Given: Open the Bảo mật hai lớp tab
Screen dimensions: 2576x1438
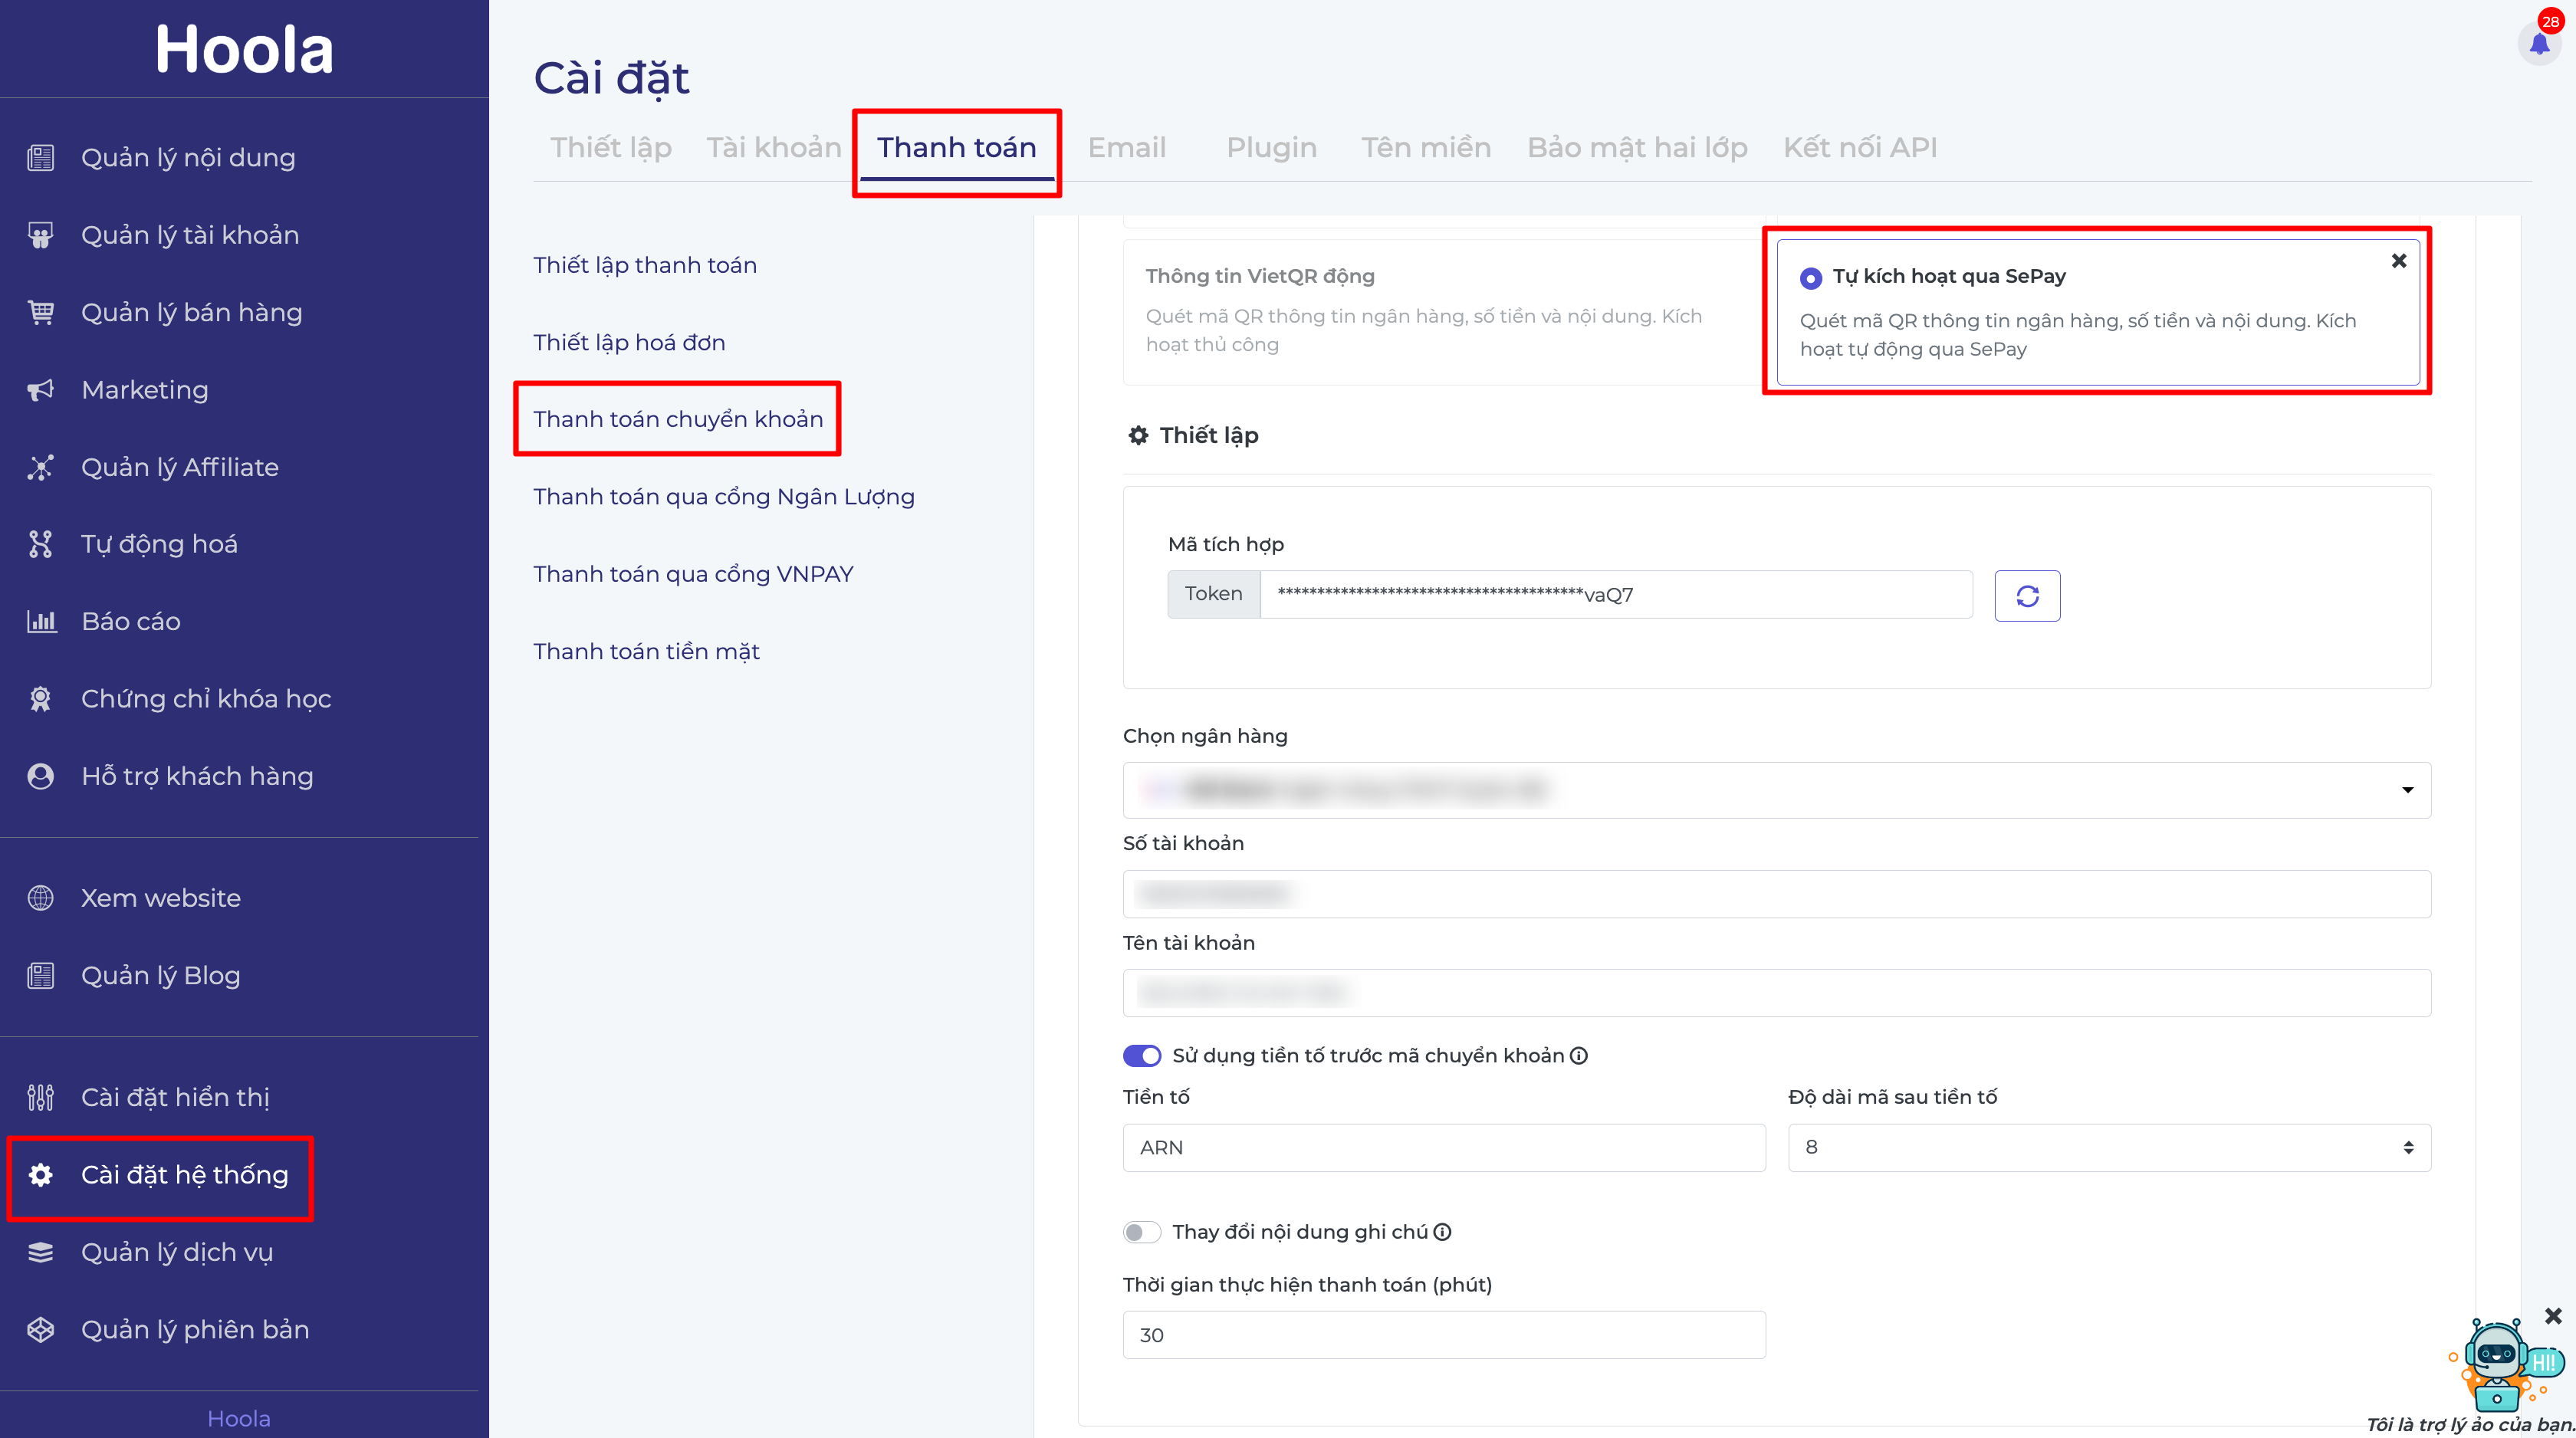Looking at the screenshot, I should (1636, 148).
